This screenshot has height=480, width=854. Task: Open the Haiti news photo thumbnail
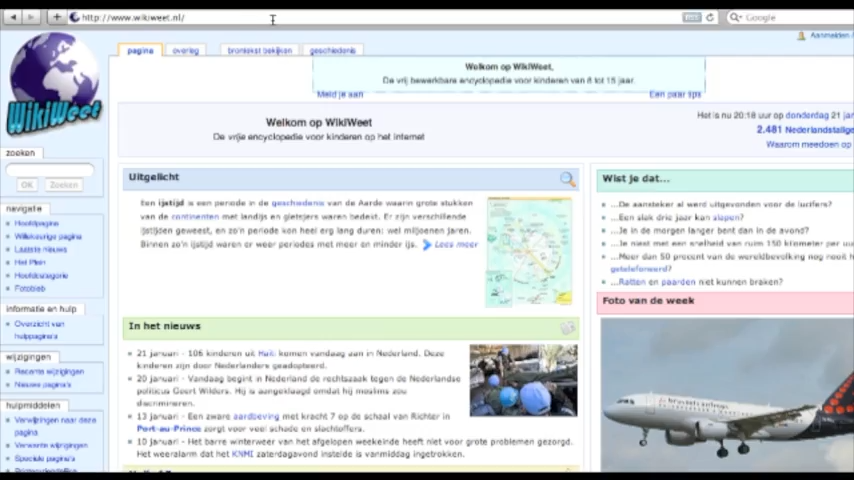(x=523, y=380)
